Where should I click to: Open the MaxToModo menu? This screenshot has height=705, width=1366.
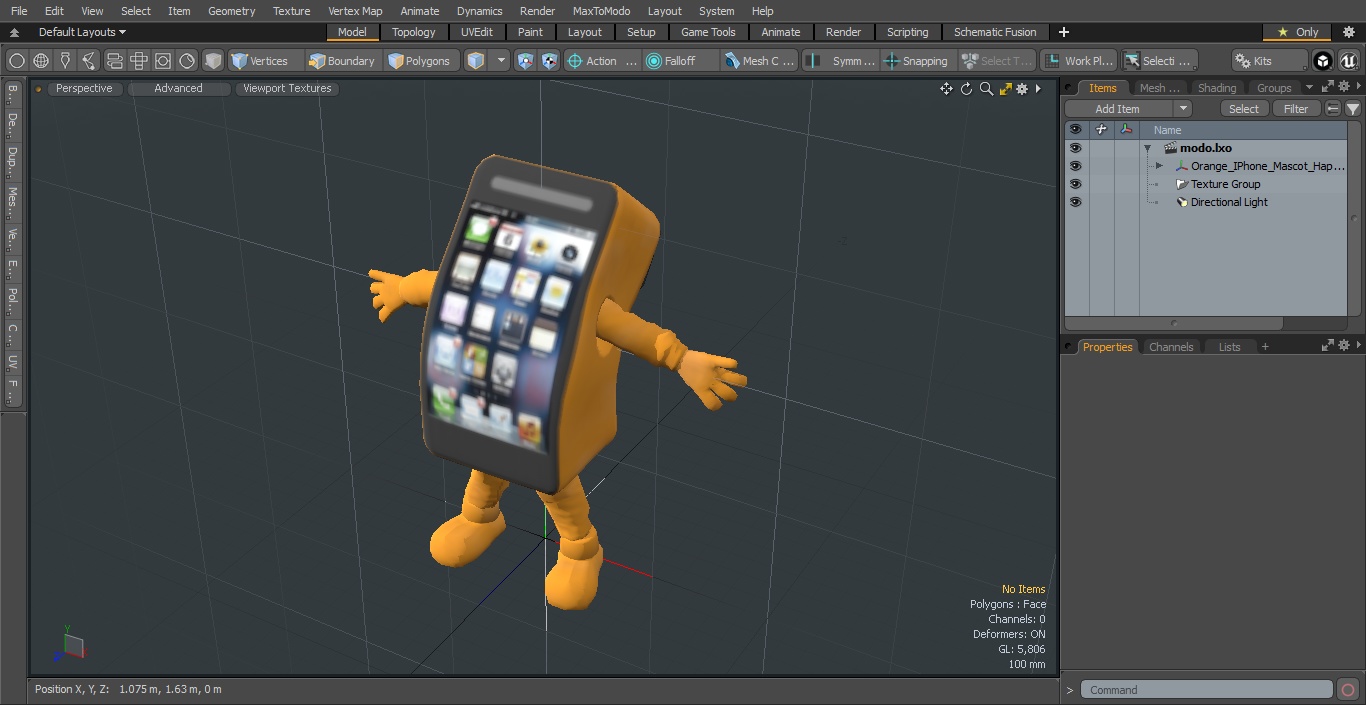point(601,11)
